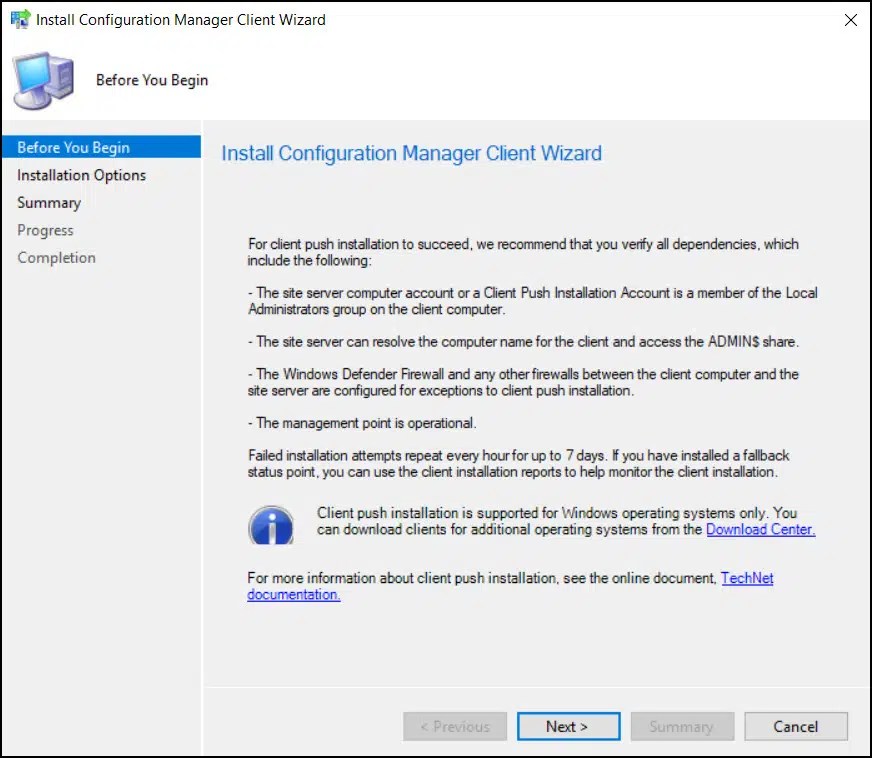872x758 pixels.
Task: Select "Before You Begin" in the left sidebar
Action: coord(73,147)
